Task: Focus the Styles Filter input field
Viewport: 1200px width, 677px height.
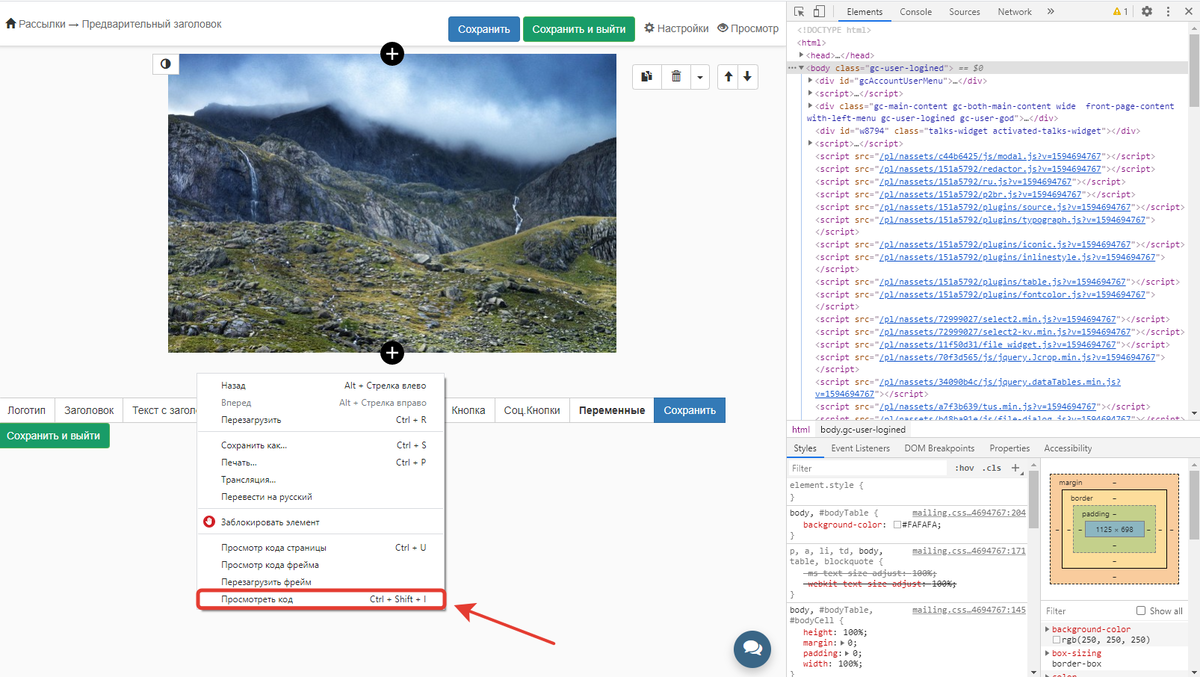Action: (x=868, y=468)
